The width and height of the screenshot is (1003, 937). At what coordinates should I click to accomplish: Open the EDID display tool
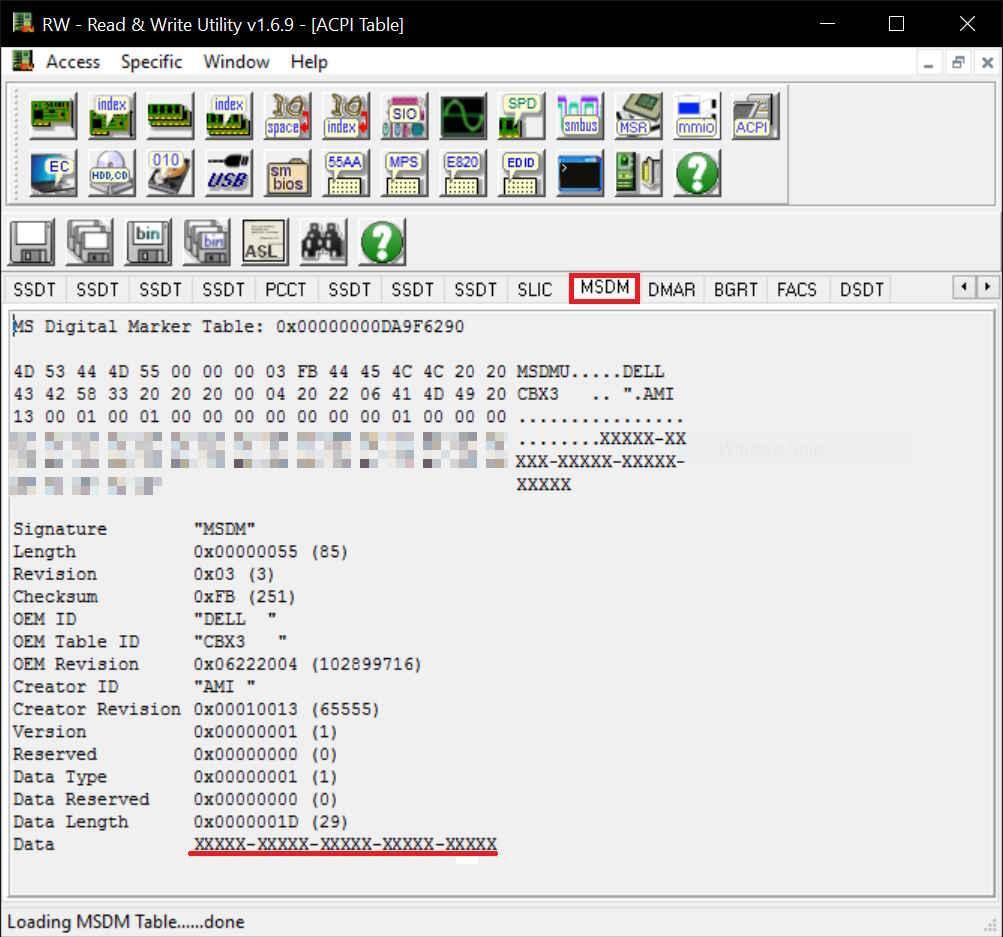(521, 173)
